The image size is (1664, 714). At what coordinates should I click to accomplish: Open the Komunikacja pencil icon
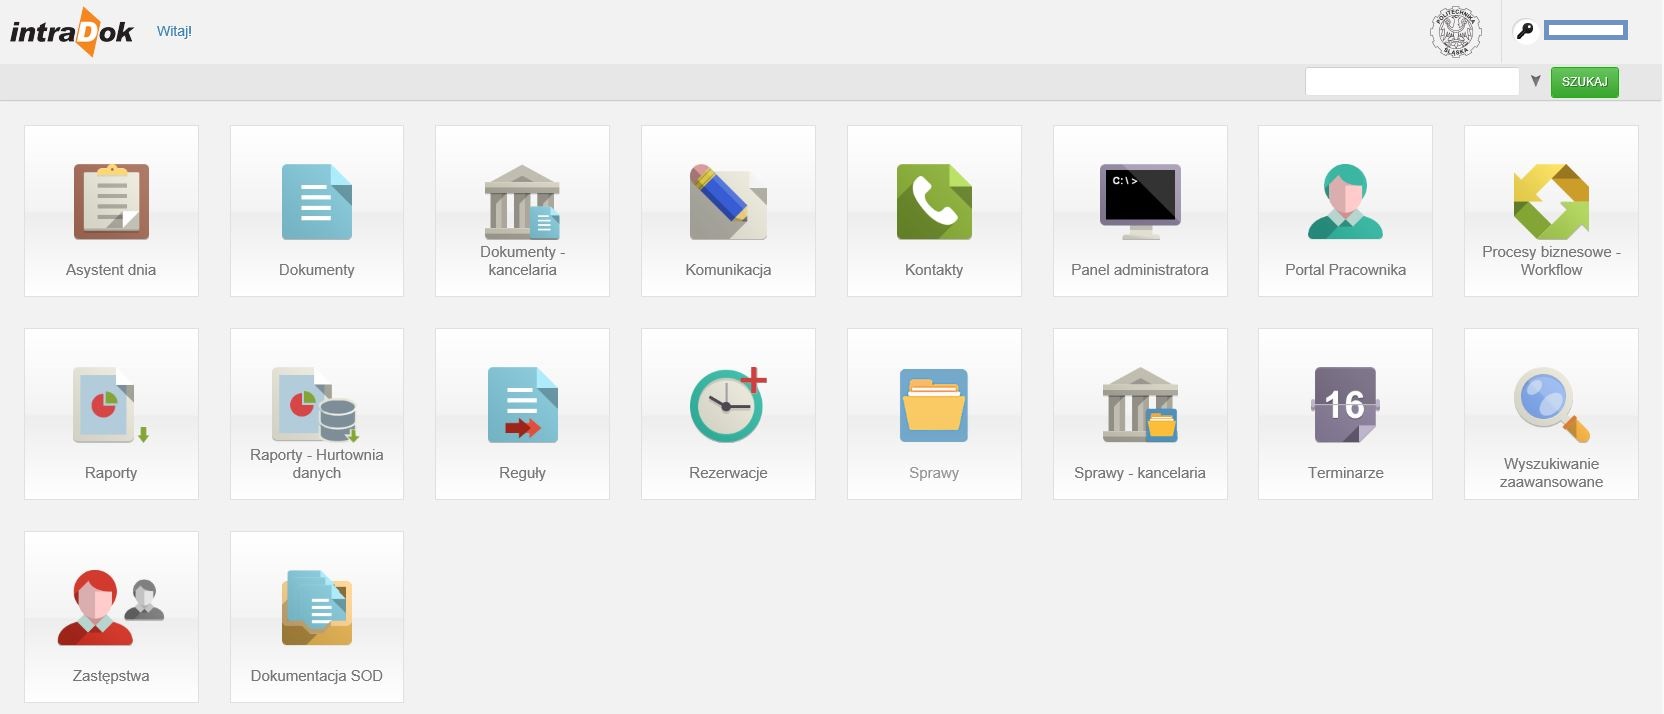pyautogui.click(x=728, y=202)
